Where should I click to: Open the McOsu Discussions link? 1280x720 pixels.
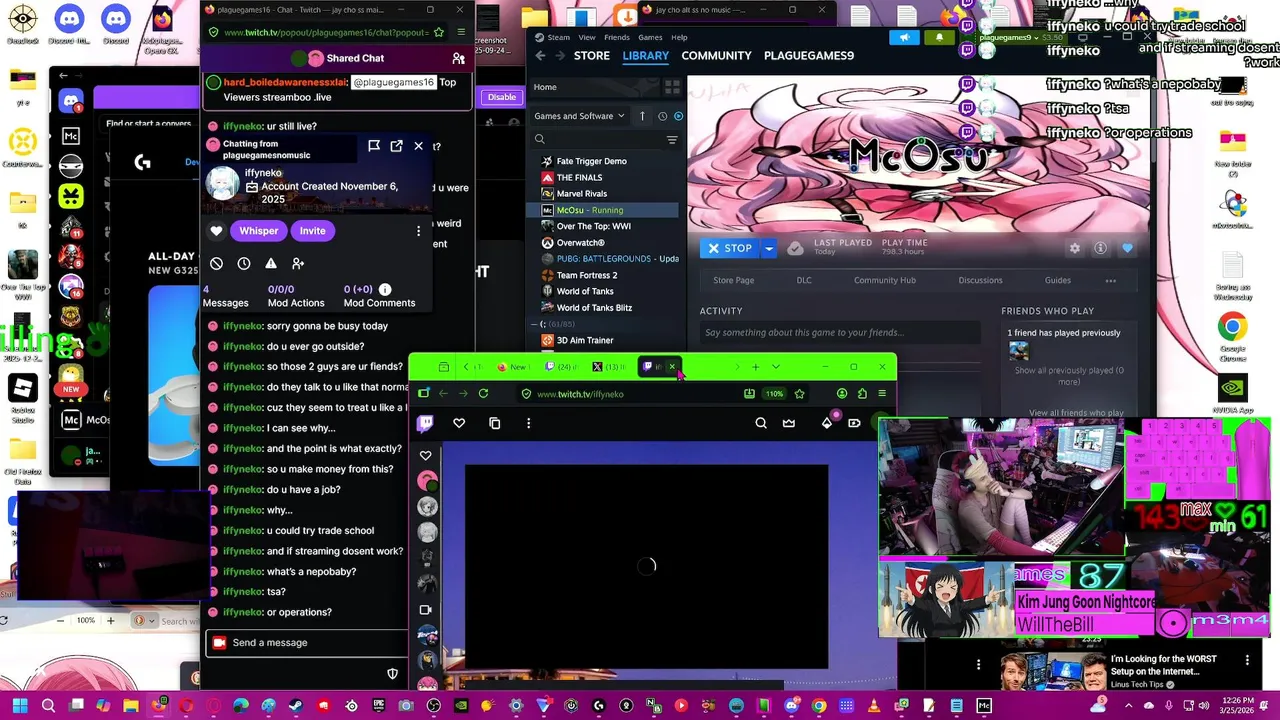click(980, 281)
